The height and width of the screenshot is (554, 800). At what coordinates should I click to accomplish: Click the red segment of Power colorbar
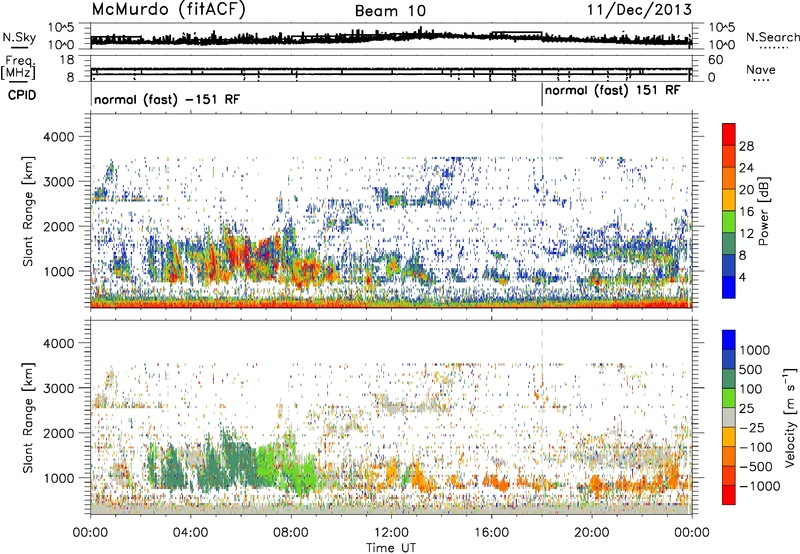point(729,135)
